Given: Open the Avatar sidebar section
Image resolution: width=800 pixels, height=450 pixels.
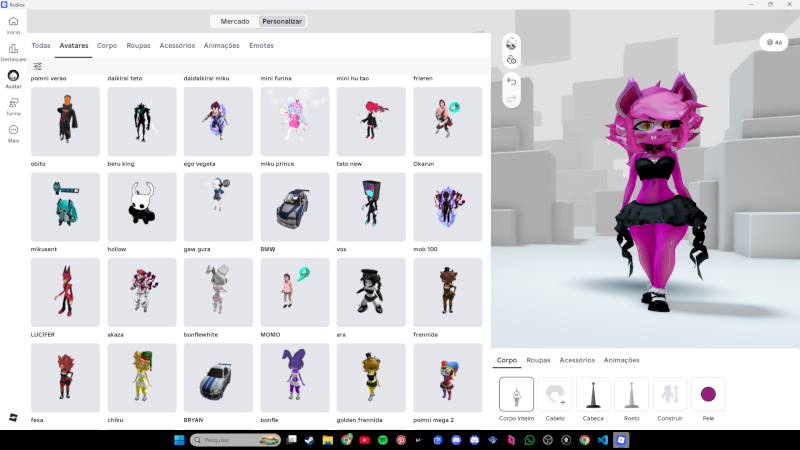Looking at the screenshot, I should pyautogui.click(x=13, y=79).
